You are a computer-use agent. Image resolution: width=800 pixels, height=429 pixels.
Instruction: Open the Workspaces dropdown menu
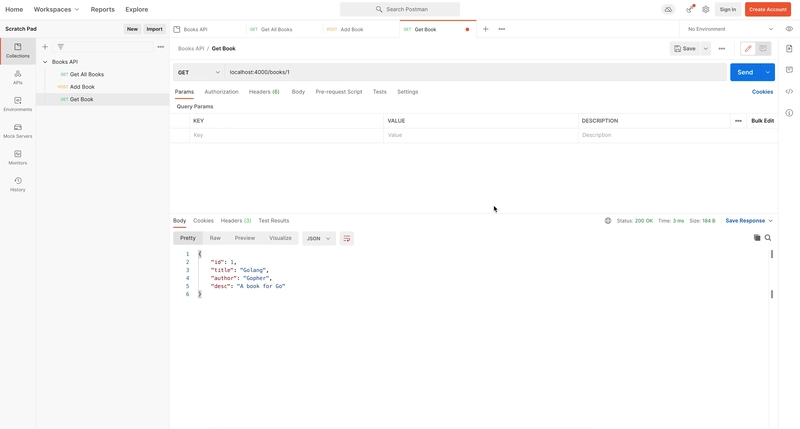(56, 9)
